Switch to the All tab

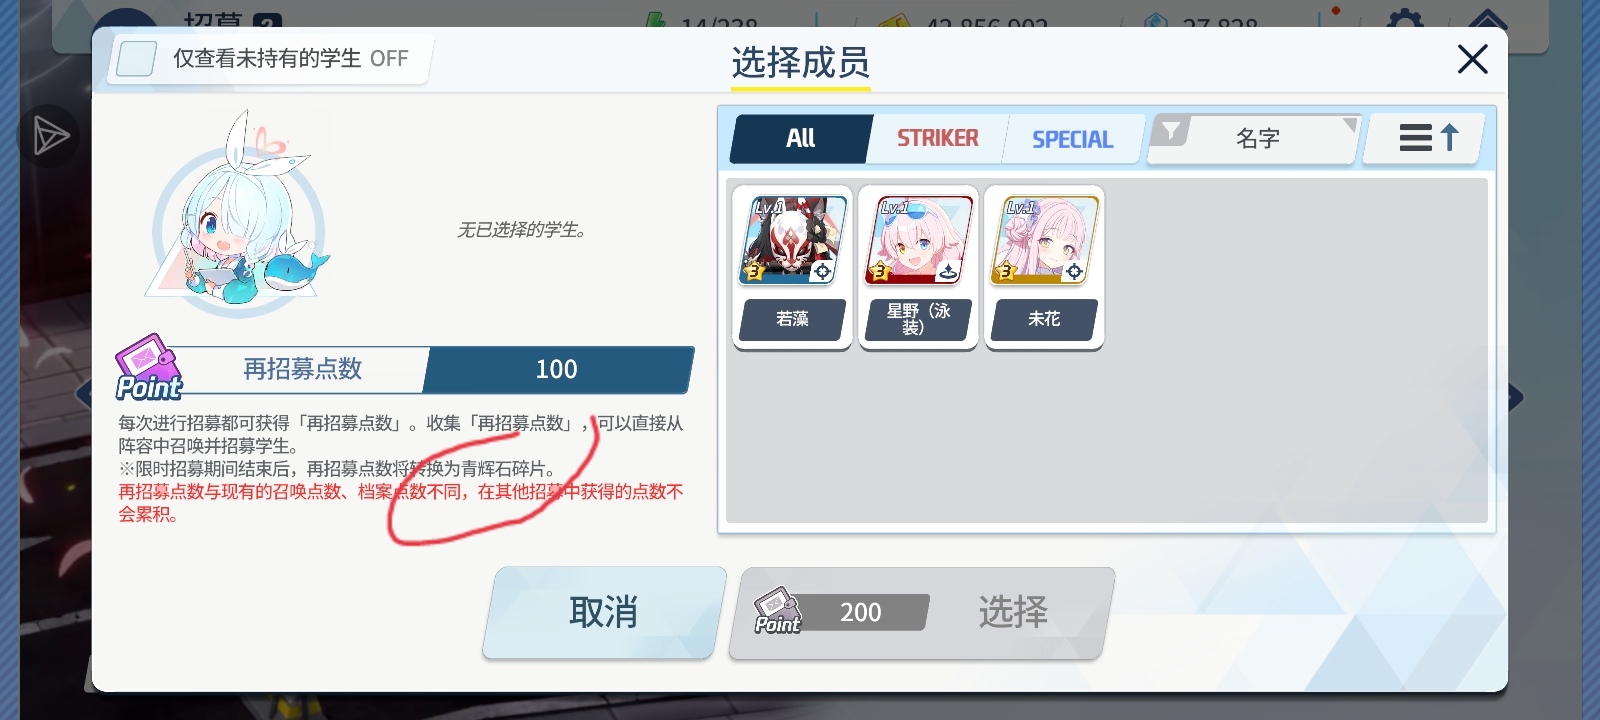[800, 139]
